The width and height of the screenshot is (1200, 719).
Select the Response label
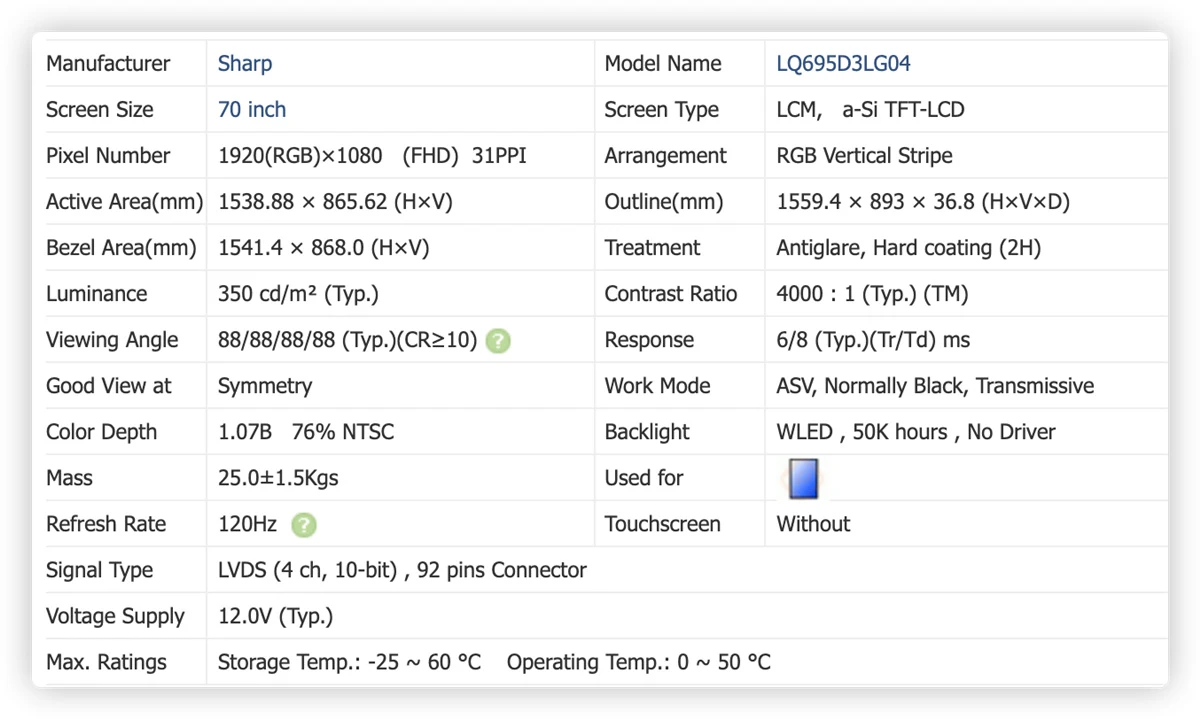(x=649, y=339)
